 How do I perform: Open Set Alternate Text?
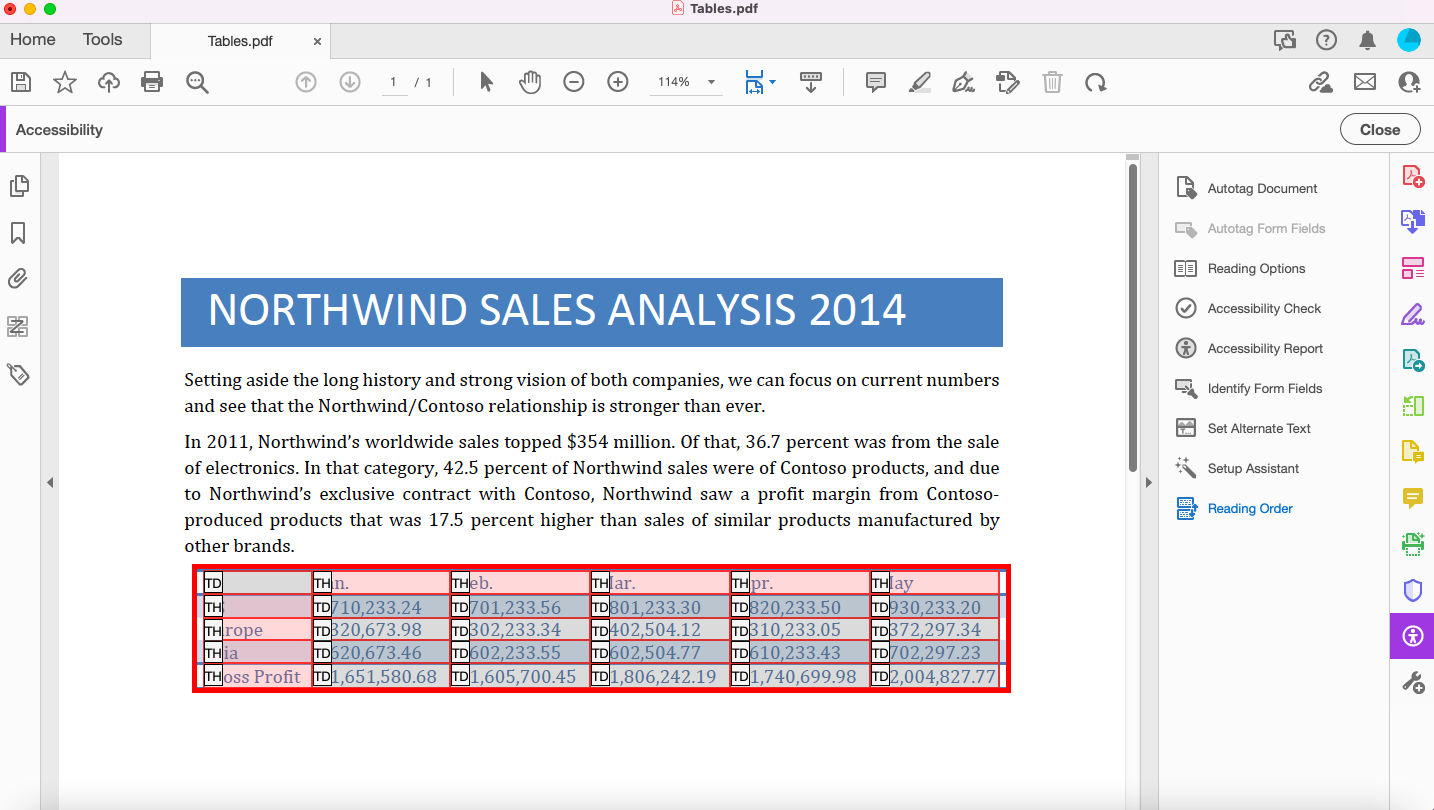(1242, 428)
